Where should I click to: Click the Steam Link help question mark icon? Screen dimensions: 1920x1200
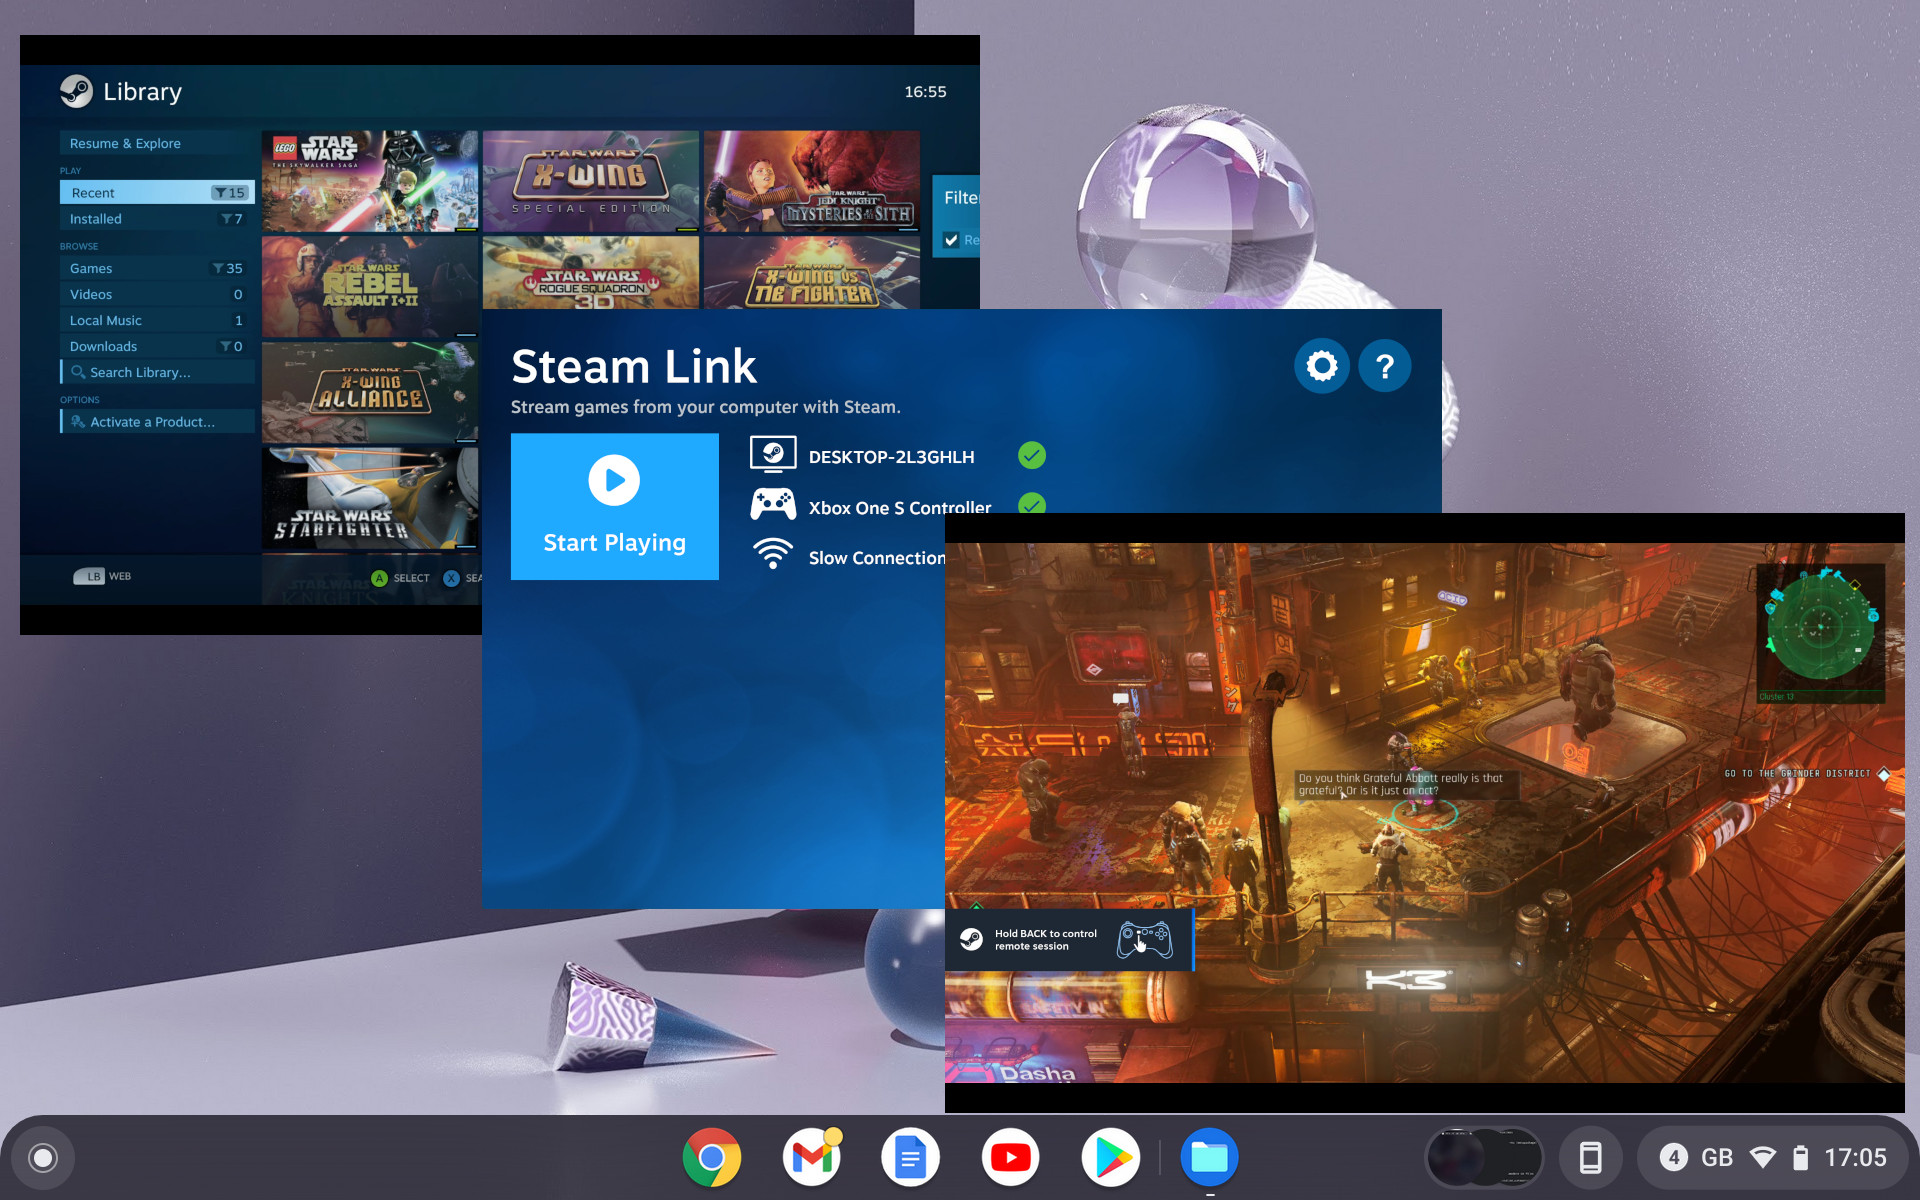[1385, 364]
